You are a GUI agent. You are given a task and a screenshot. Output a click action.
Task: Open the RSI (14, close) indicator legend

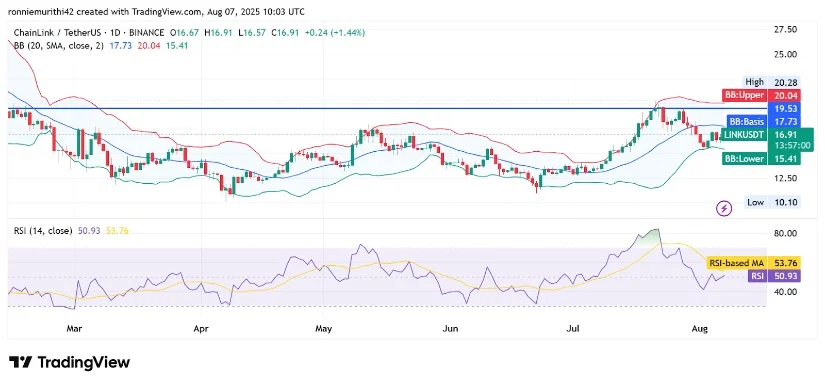(43, 230)
